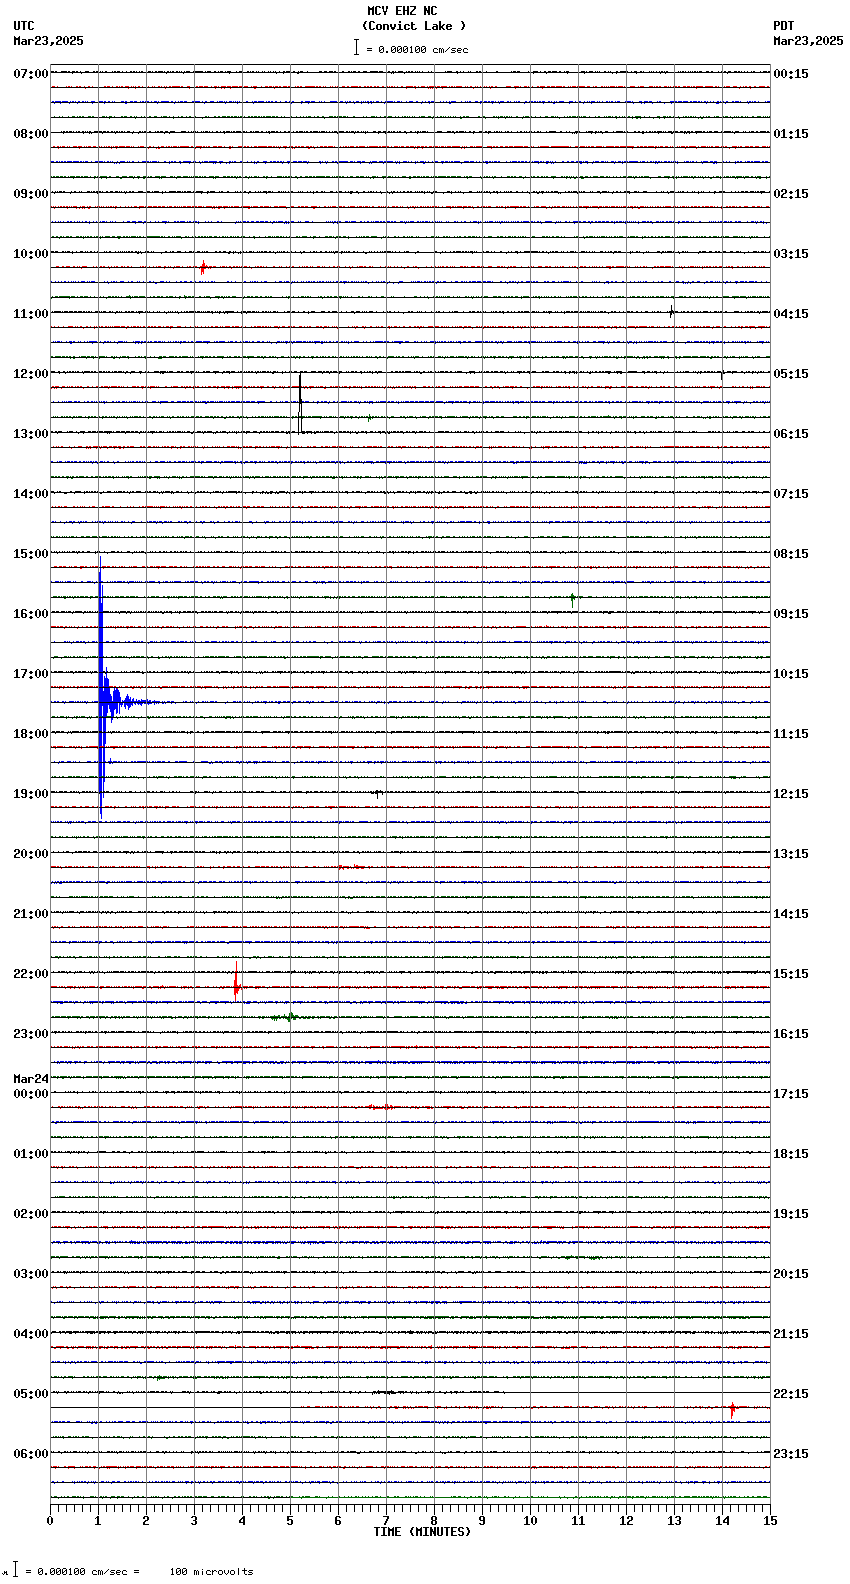Image resolution: width=850 pixels, height=1584 pixels.
Task: Click the red event on the 05:15 UTC trace
Action: point(732,1408)
